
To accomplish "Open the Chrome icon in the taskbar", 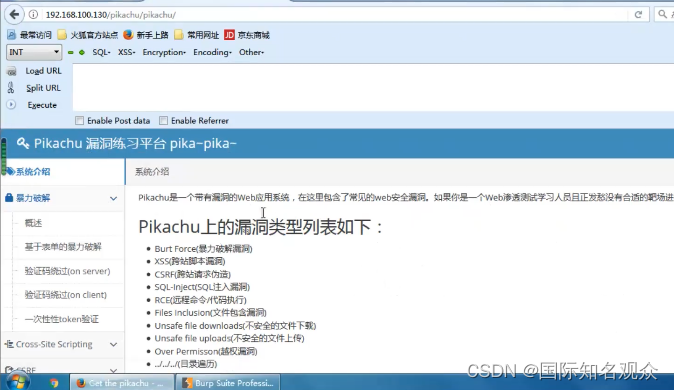I will pos(54,383).
